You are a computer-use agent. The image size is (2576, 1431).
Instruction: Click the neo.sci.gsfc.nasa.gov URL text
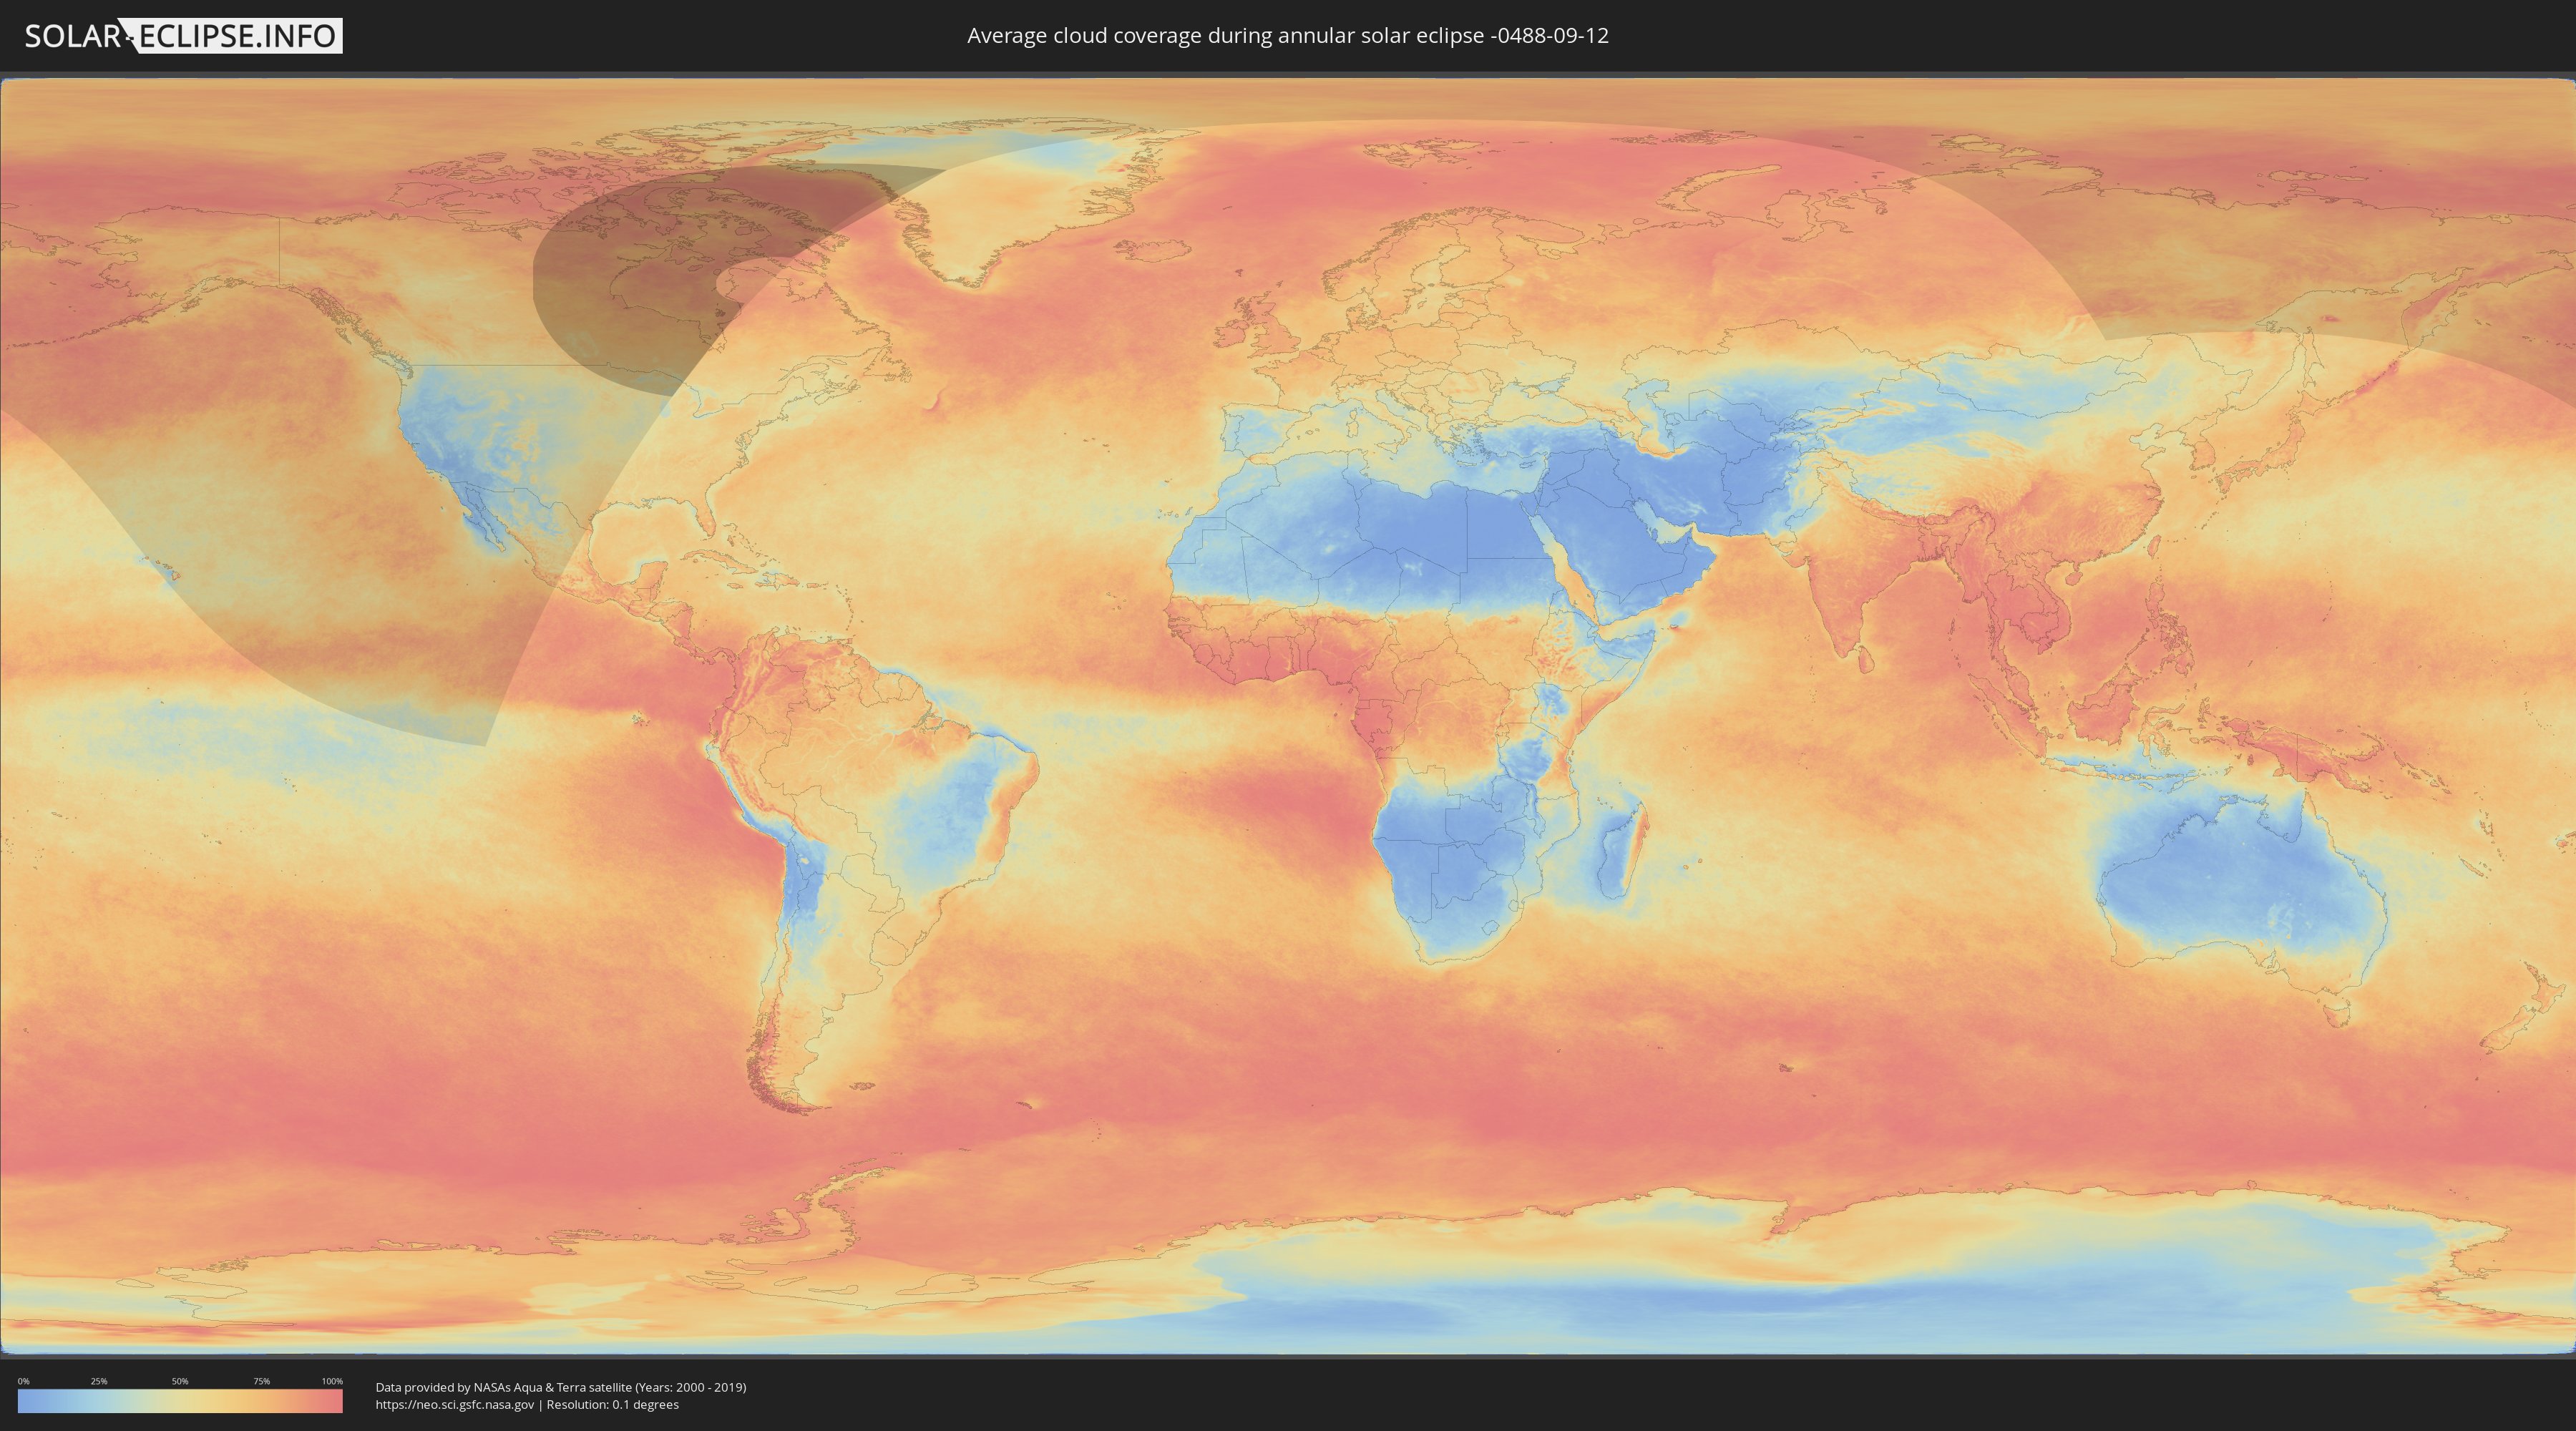tap(455, 1404)
